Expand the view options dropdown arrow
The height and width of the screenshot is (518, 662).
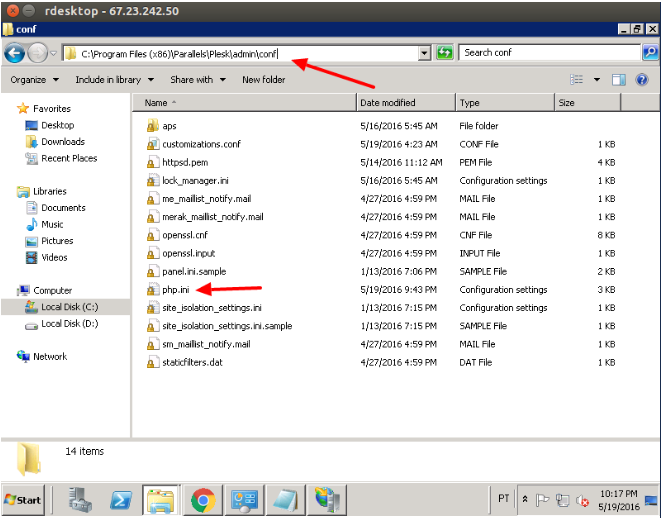coord(597,79)
